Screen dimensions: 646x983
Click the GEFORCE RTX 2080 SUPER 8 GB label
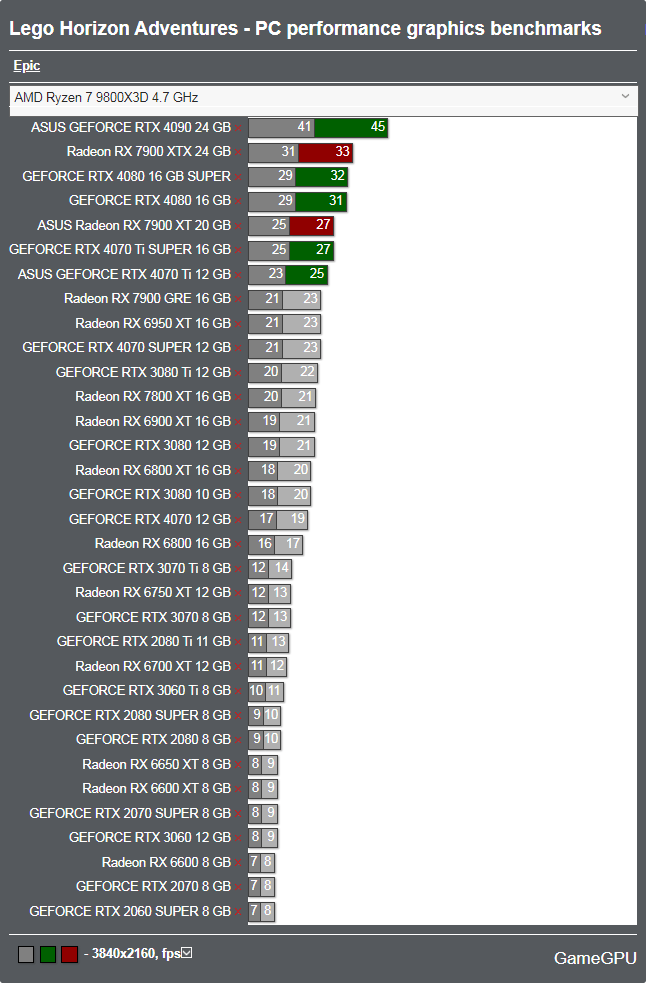[130, 715]
